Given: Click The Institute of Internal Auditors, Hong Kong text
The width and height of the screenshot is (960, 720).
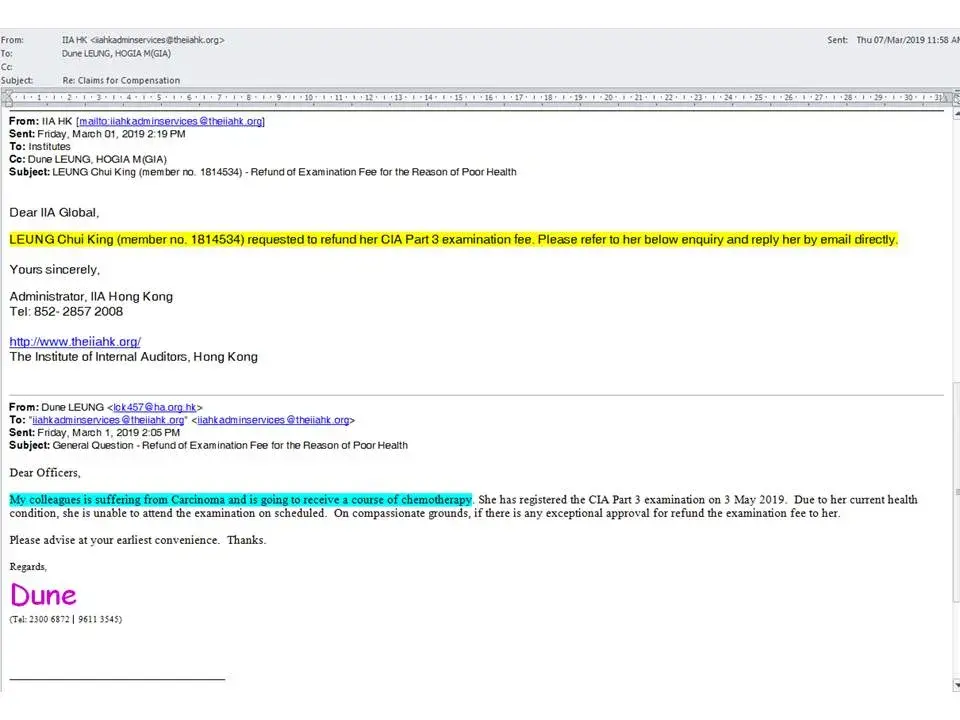Looking at the screenshot, I should point(133,357).
